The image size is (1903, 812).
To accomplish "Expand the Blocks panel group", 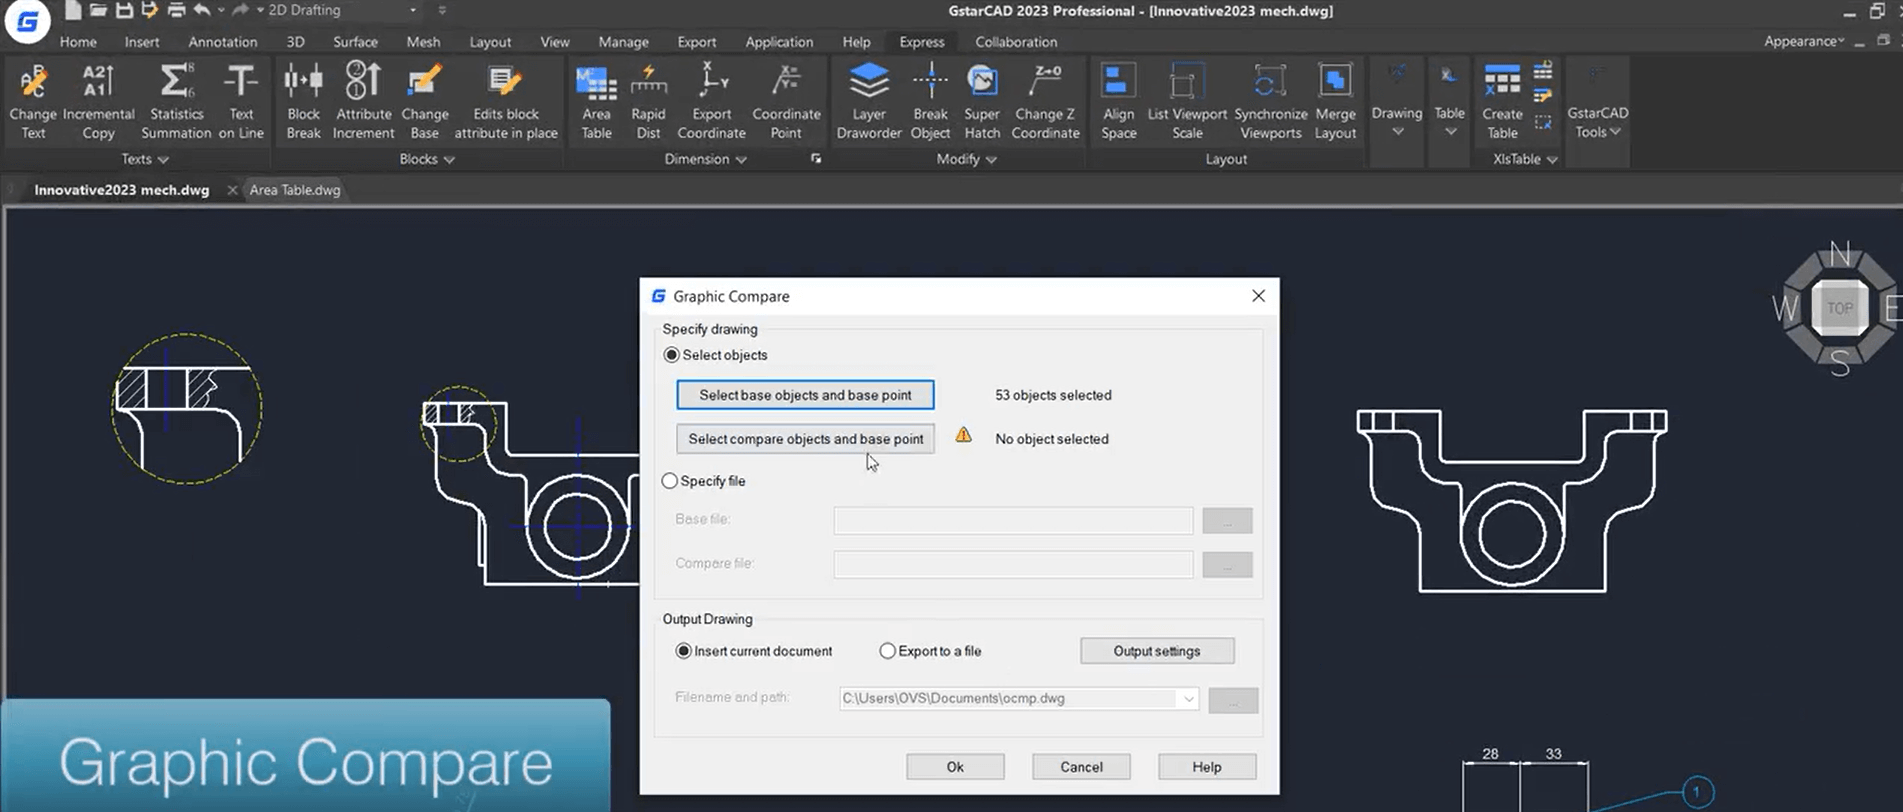I will [x=427, y=159].
